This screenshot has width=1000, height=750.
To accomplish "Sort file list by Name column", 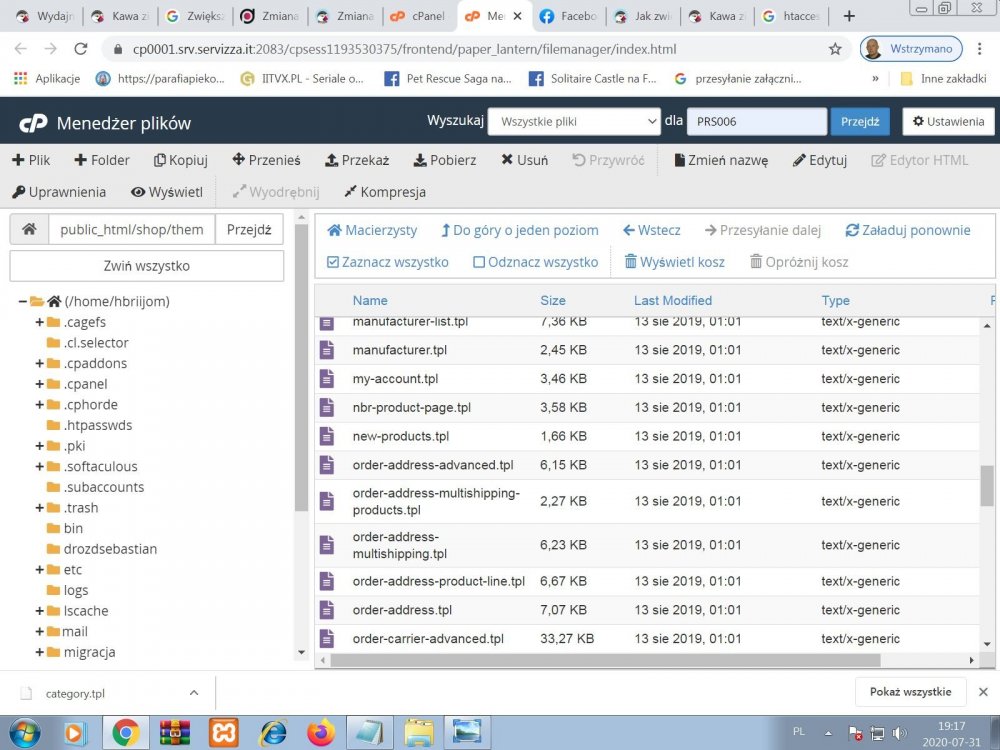I will 370,300.
